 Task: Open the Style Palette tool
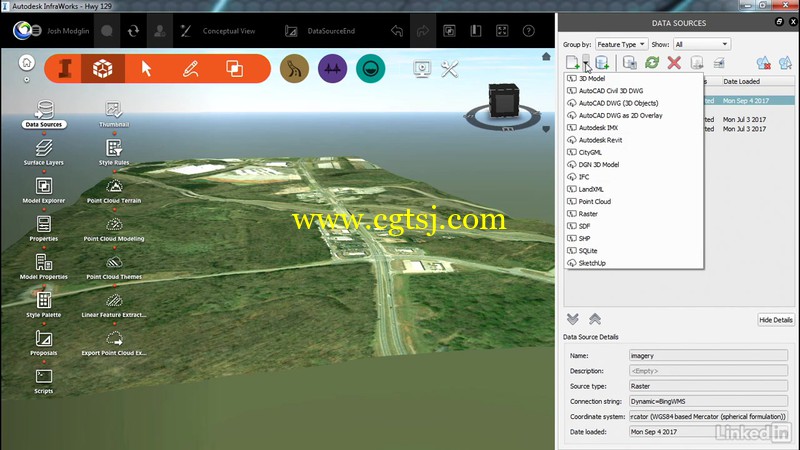[44, 305]
